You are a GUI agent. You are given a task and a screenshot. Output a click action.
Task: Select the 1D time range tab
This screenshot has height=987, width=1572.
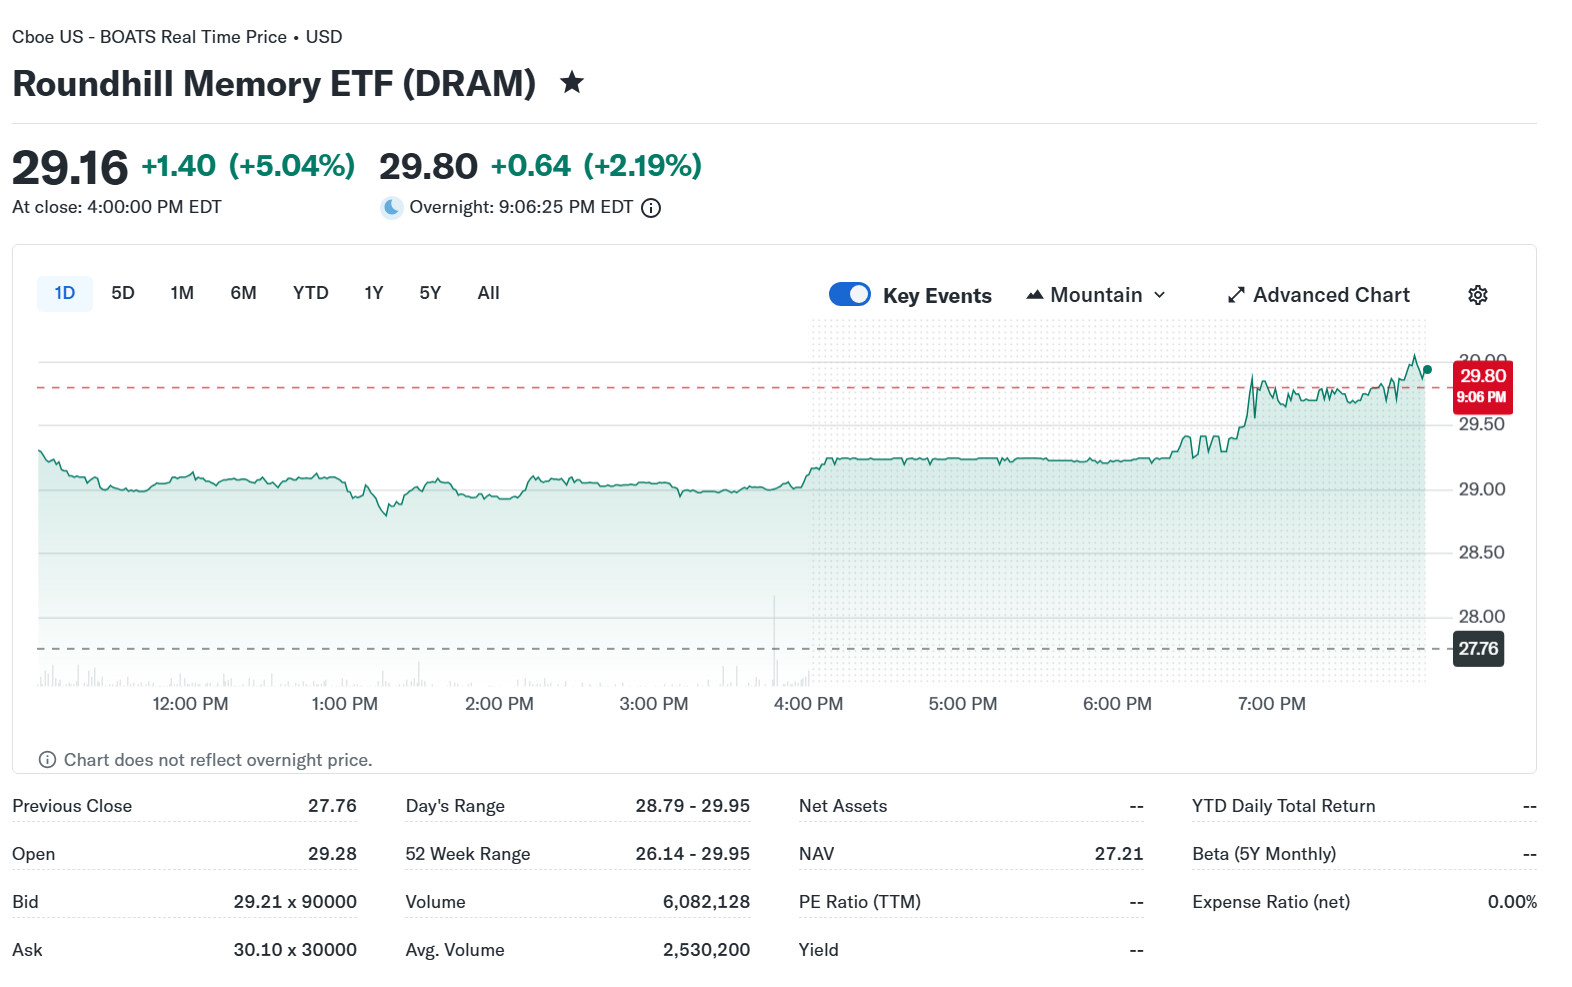65,293
